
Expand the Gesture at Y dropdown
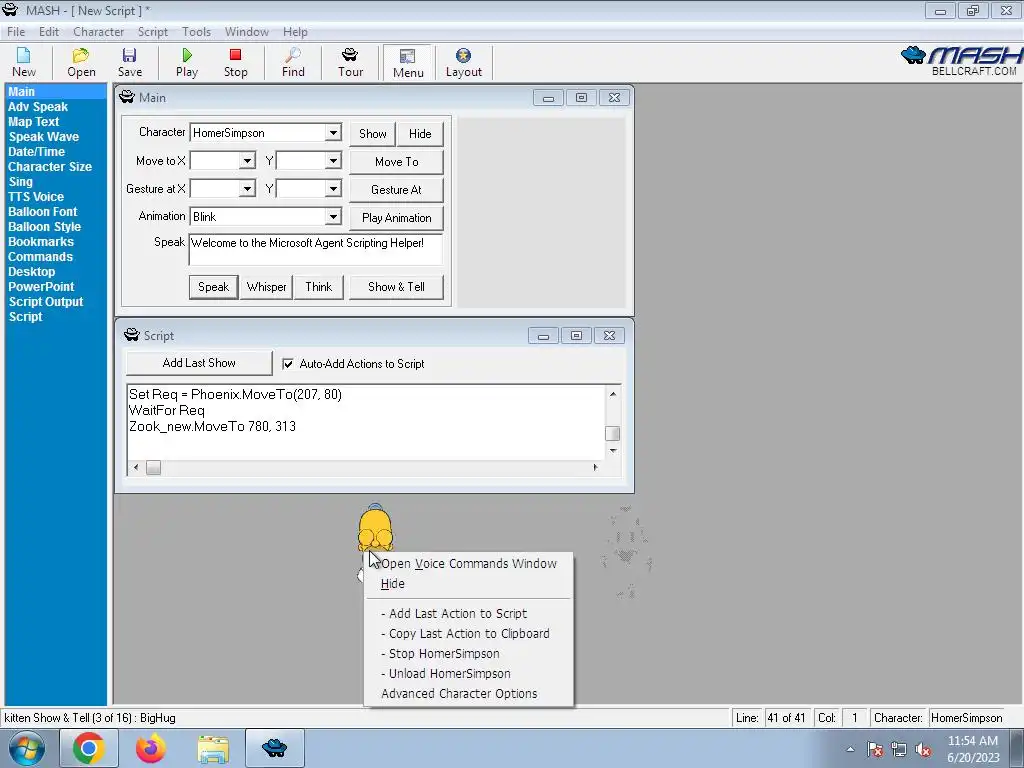pos(333,189)
